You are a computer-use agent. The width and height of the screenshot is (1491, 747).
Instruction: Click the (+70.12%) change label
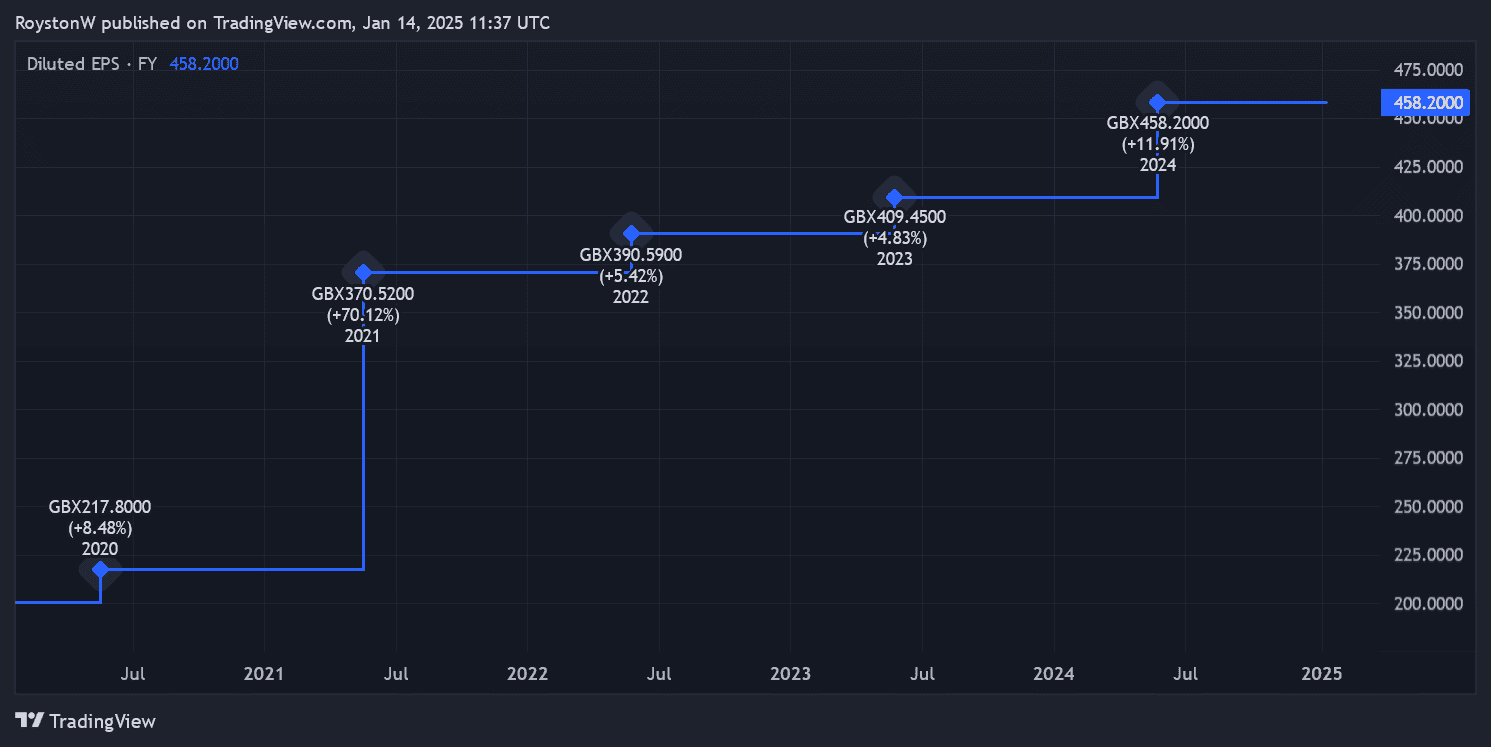pos(363,315)
